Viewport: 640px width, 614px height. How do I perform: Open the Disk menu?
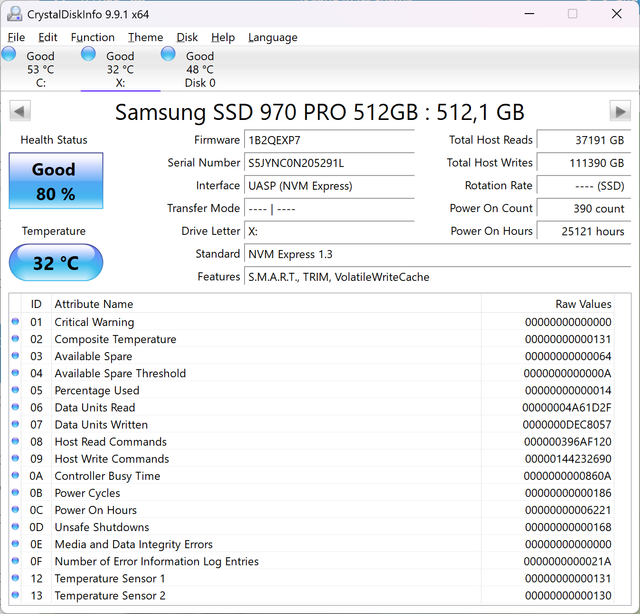pyautogui.click(x=187, y=37)
